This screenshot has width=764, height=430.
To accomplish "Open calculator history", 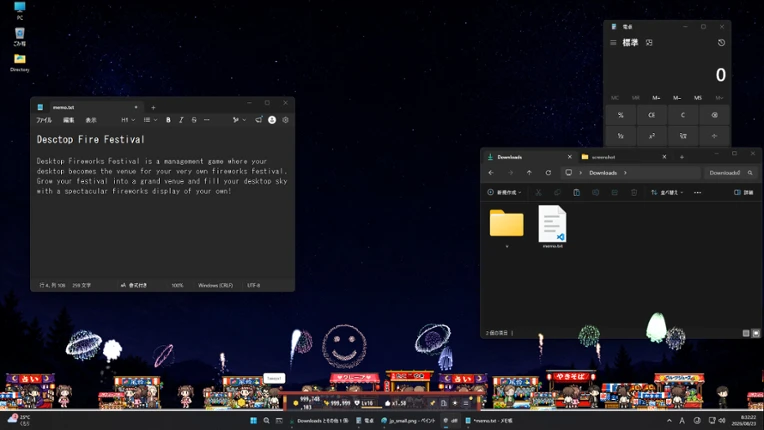I will [x=721, y=43].
